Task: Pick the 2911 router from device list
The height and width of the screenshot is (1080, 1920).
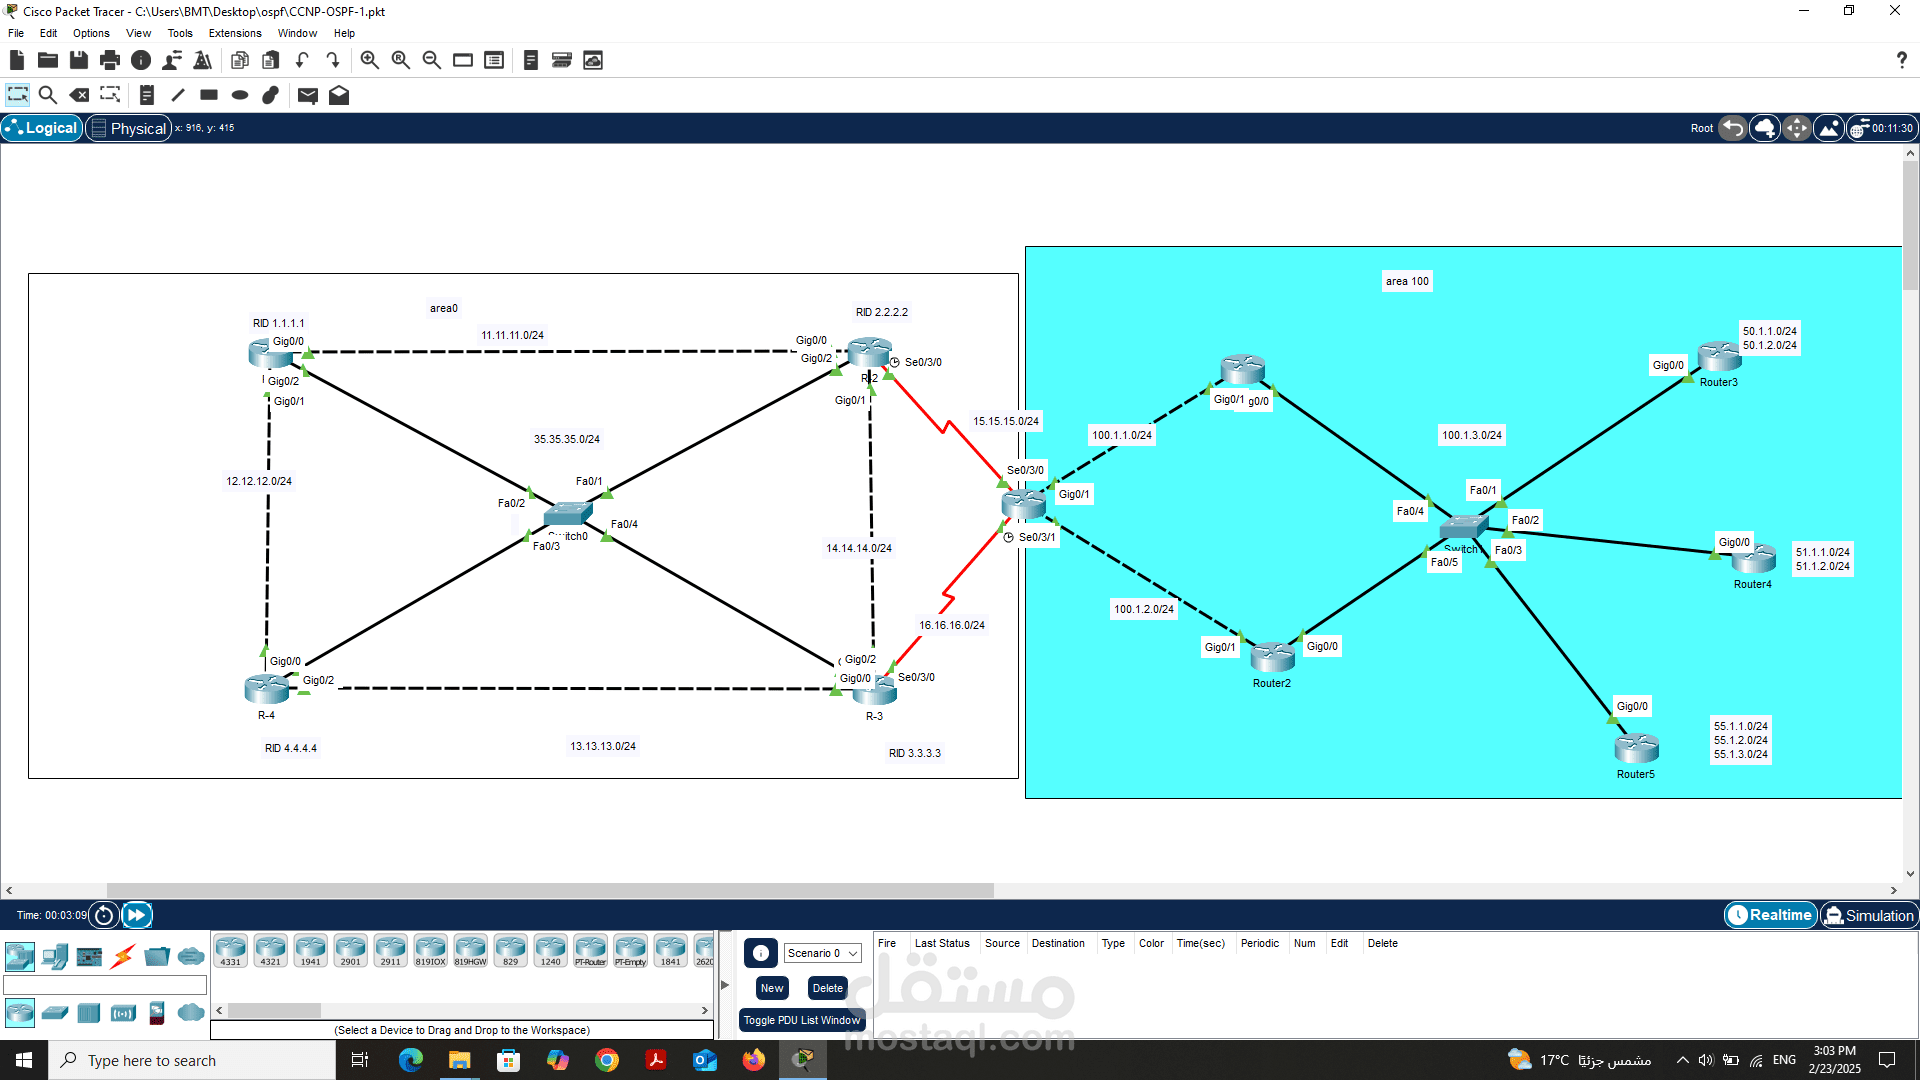Action: 390,951
